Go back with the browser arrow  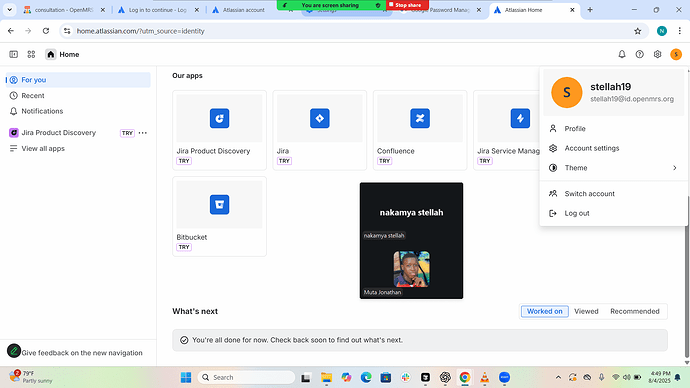tap(11, 31)
